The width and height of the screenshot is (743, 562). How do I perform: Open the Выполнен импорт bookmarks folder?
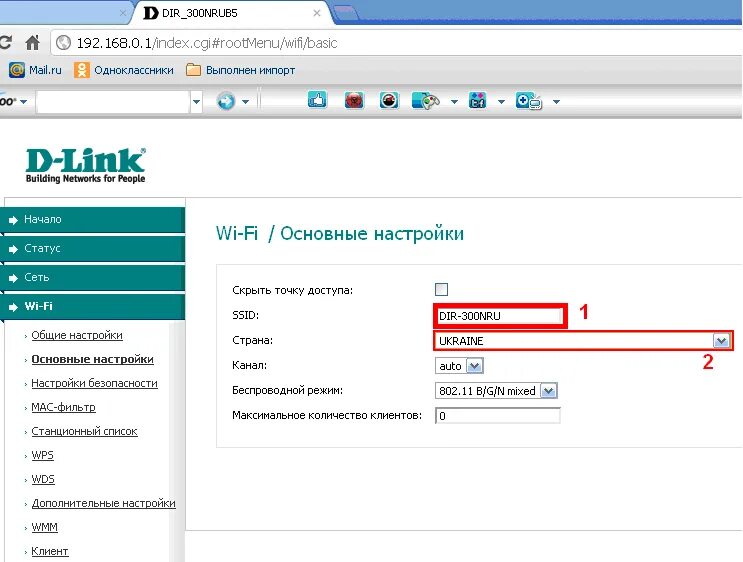pos(240,70)
